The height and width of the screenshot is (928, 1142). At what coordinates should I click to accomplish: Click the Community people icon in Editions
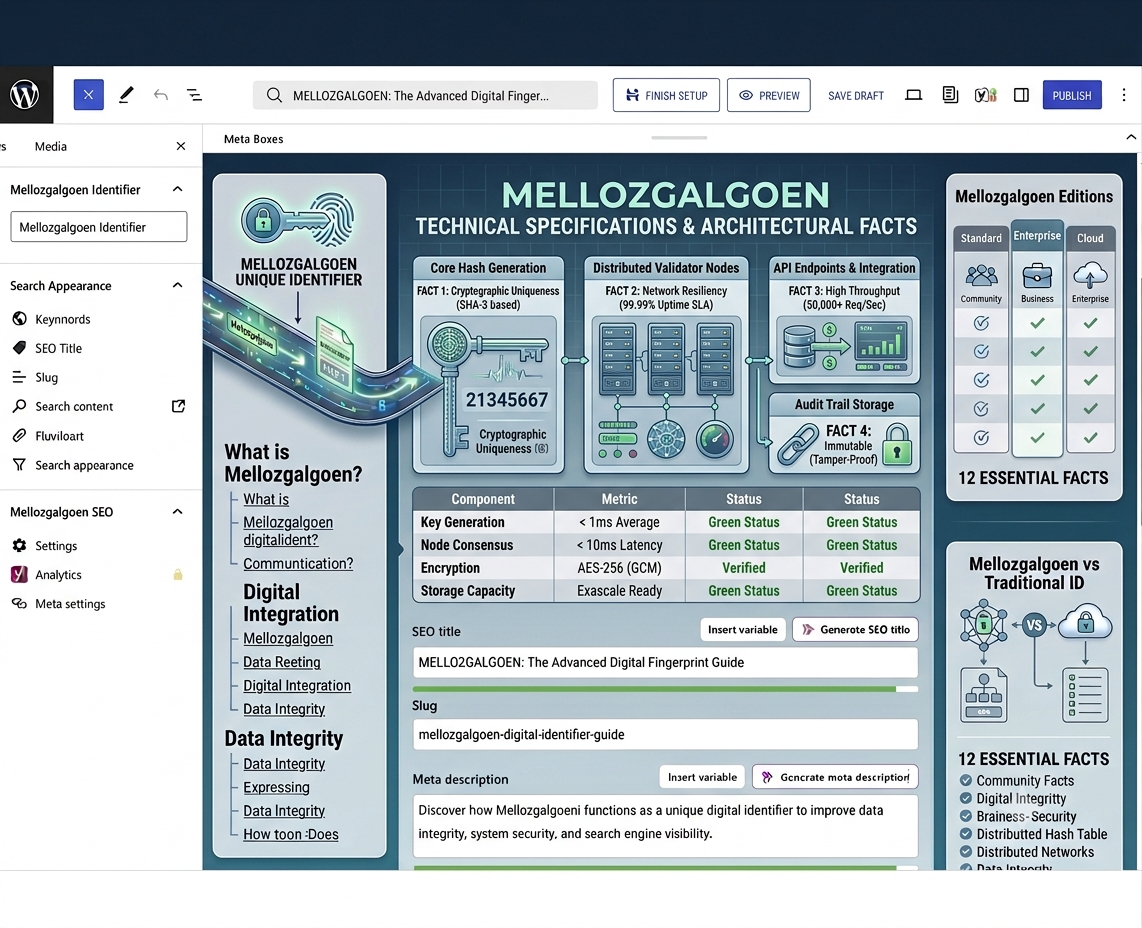981,276
